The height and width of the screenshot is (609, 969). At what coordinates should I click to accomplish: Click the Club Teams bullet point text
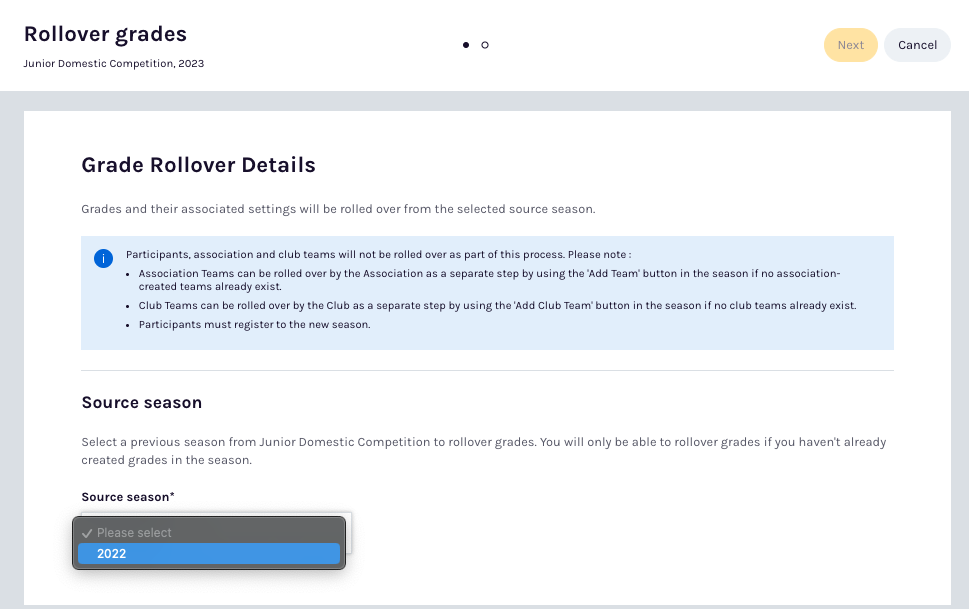click(x=497, y=305)
